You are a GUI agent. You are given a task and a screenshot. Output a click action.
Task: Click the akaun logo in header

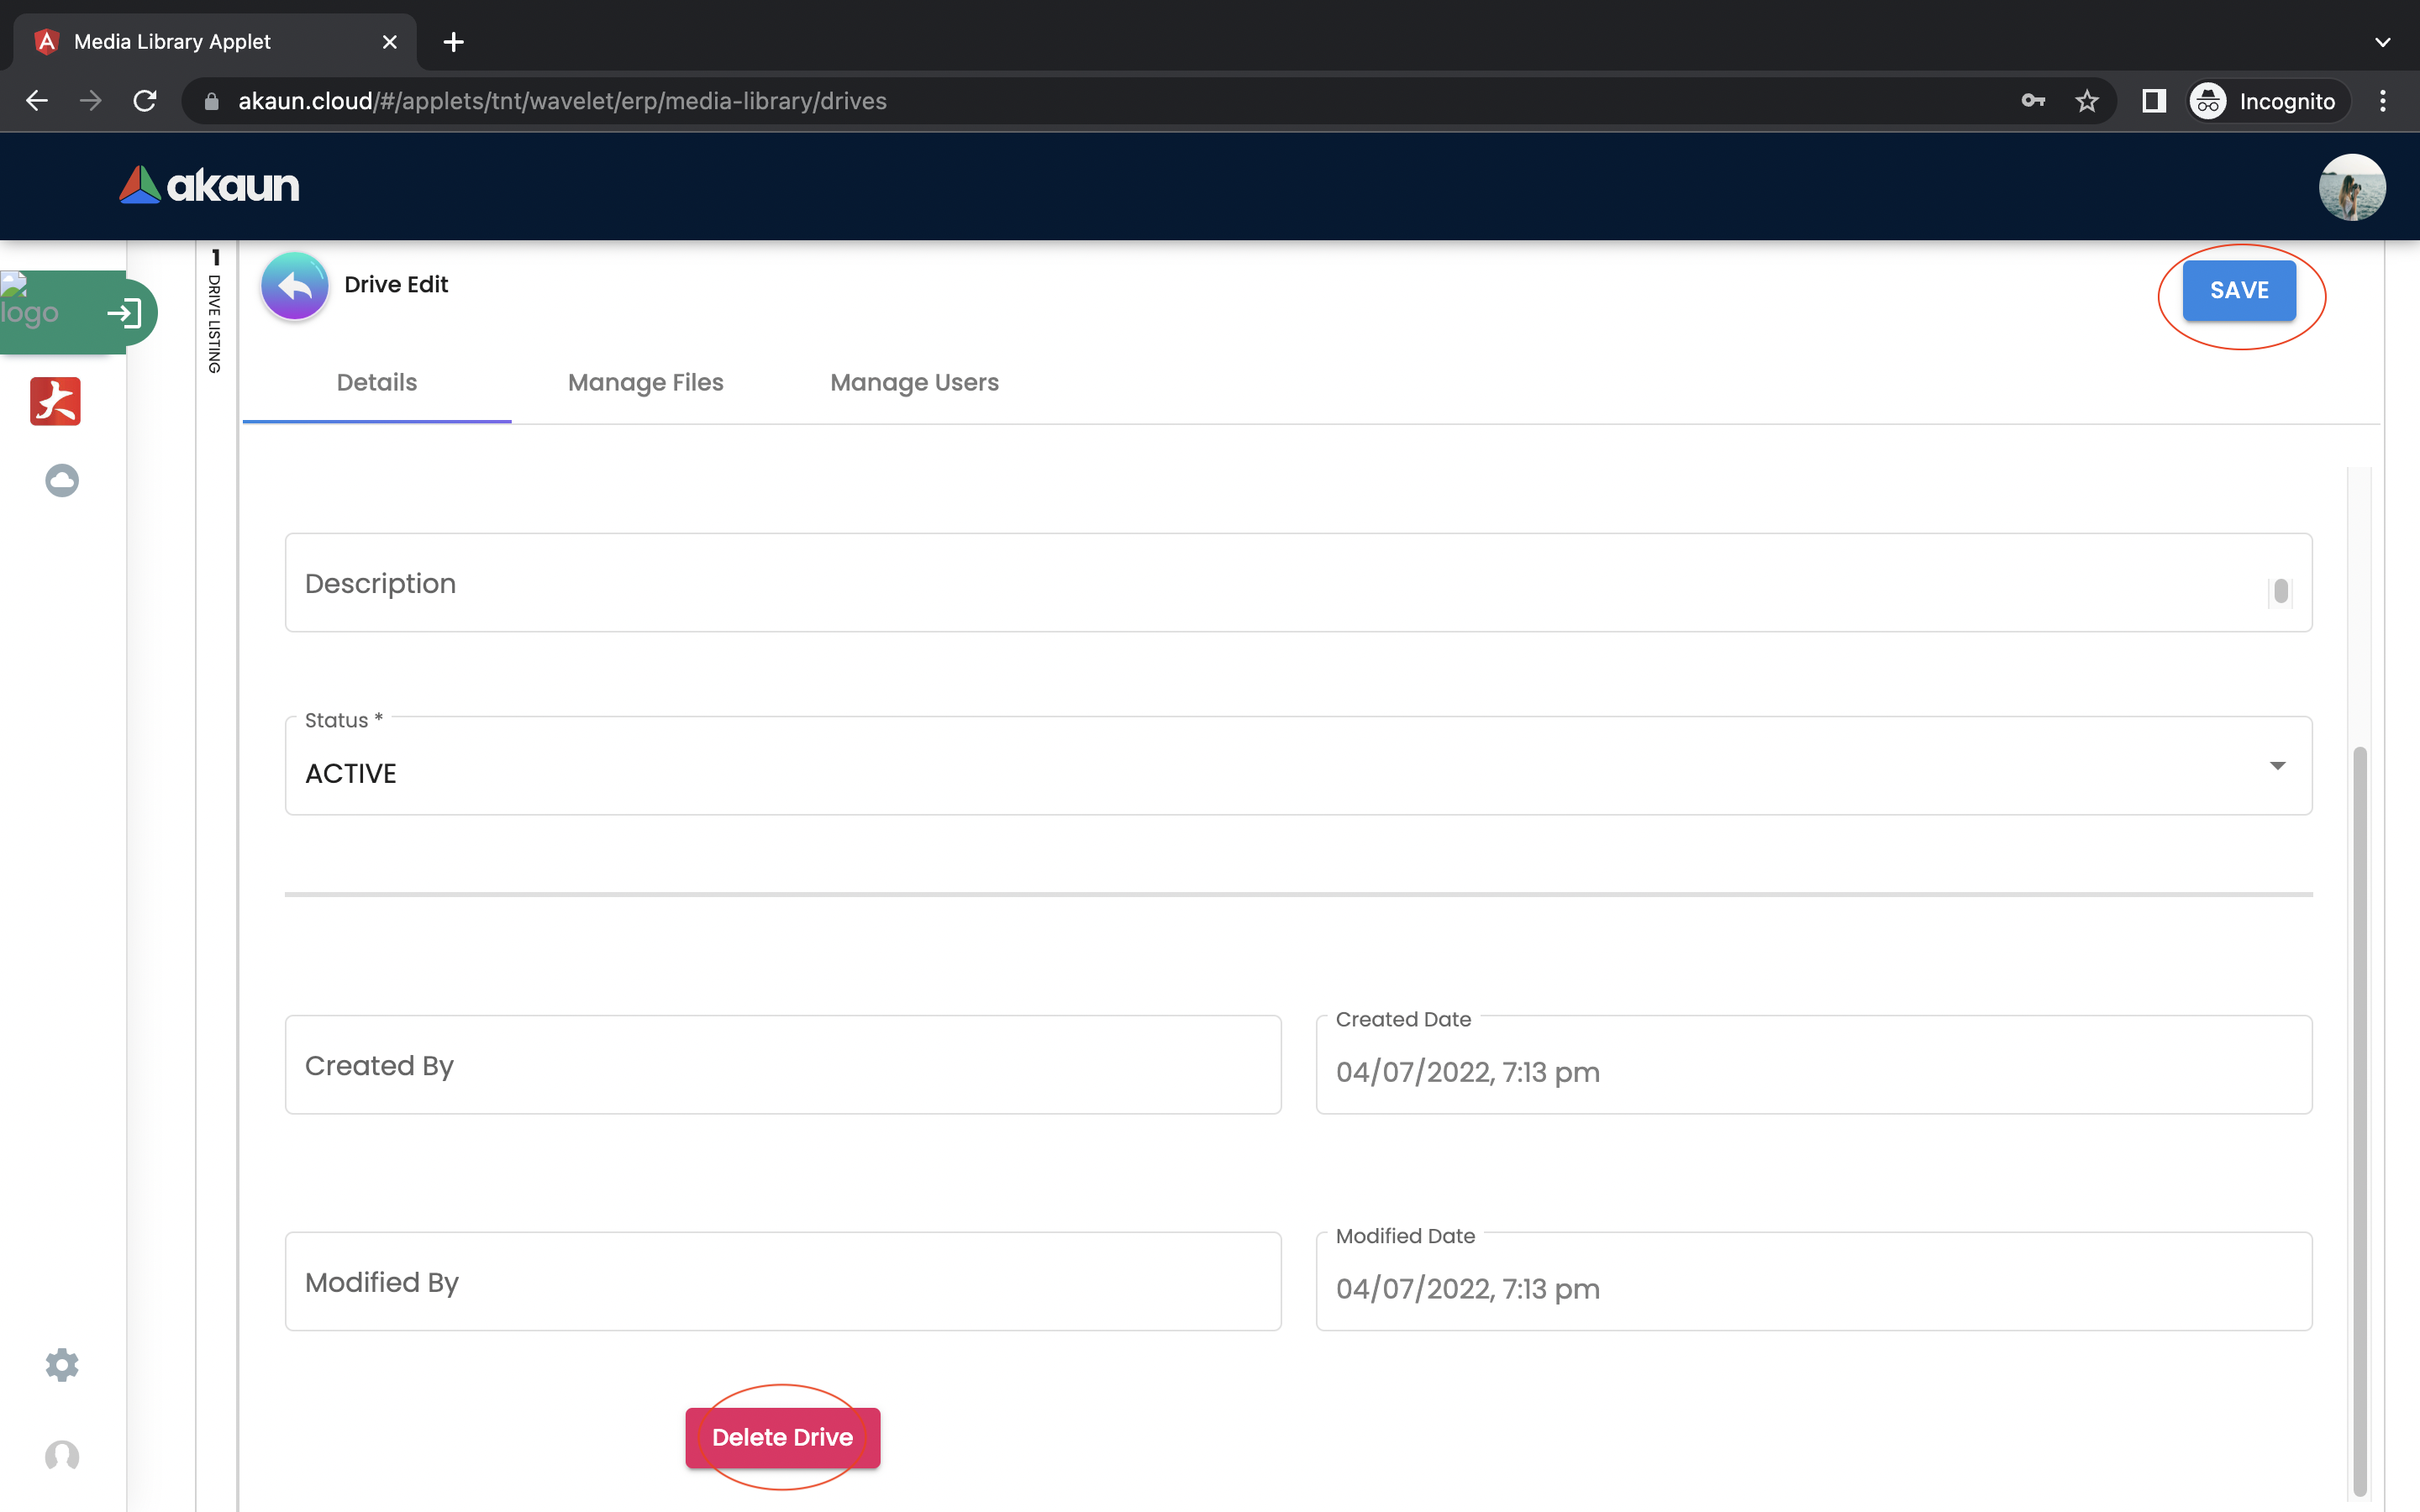[x=209, y=185]
